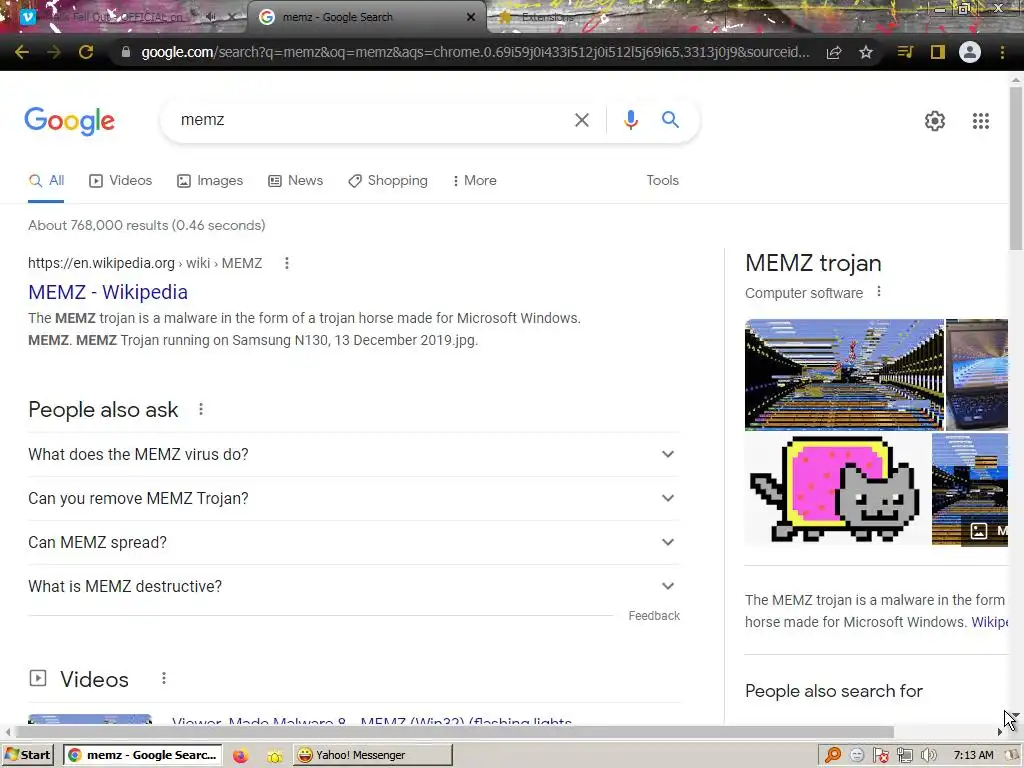Viewport: 1024px width, 768px height.
Task: Clear the search box with the X icon
Action: click(x=582, y=120)
